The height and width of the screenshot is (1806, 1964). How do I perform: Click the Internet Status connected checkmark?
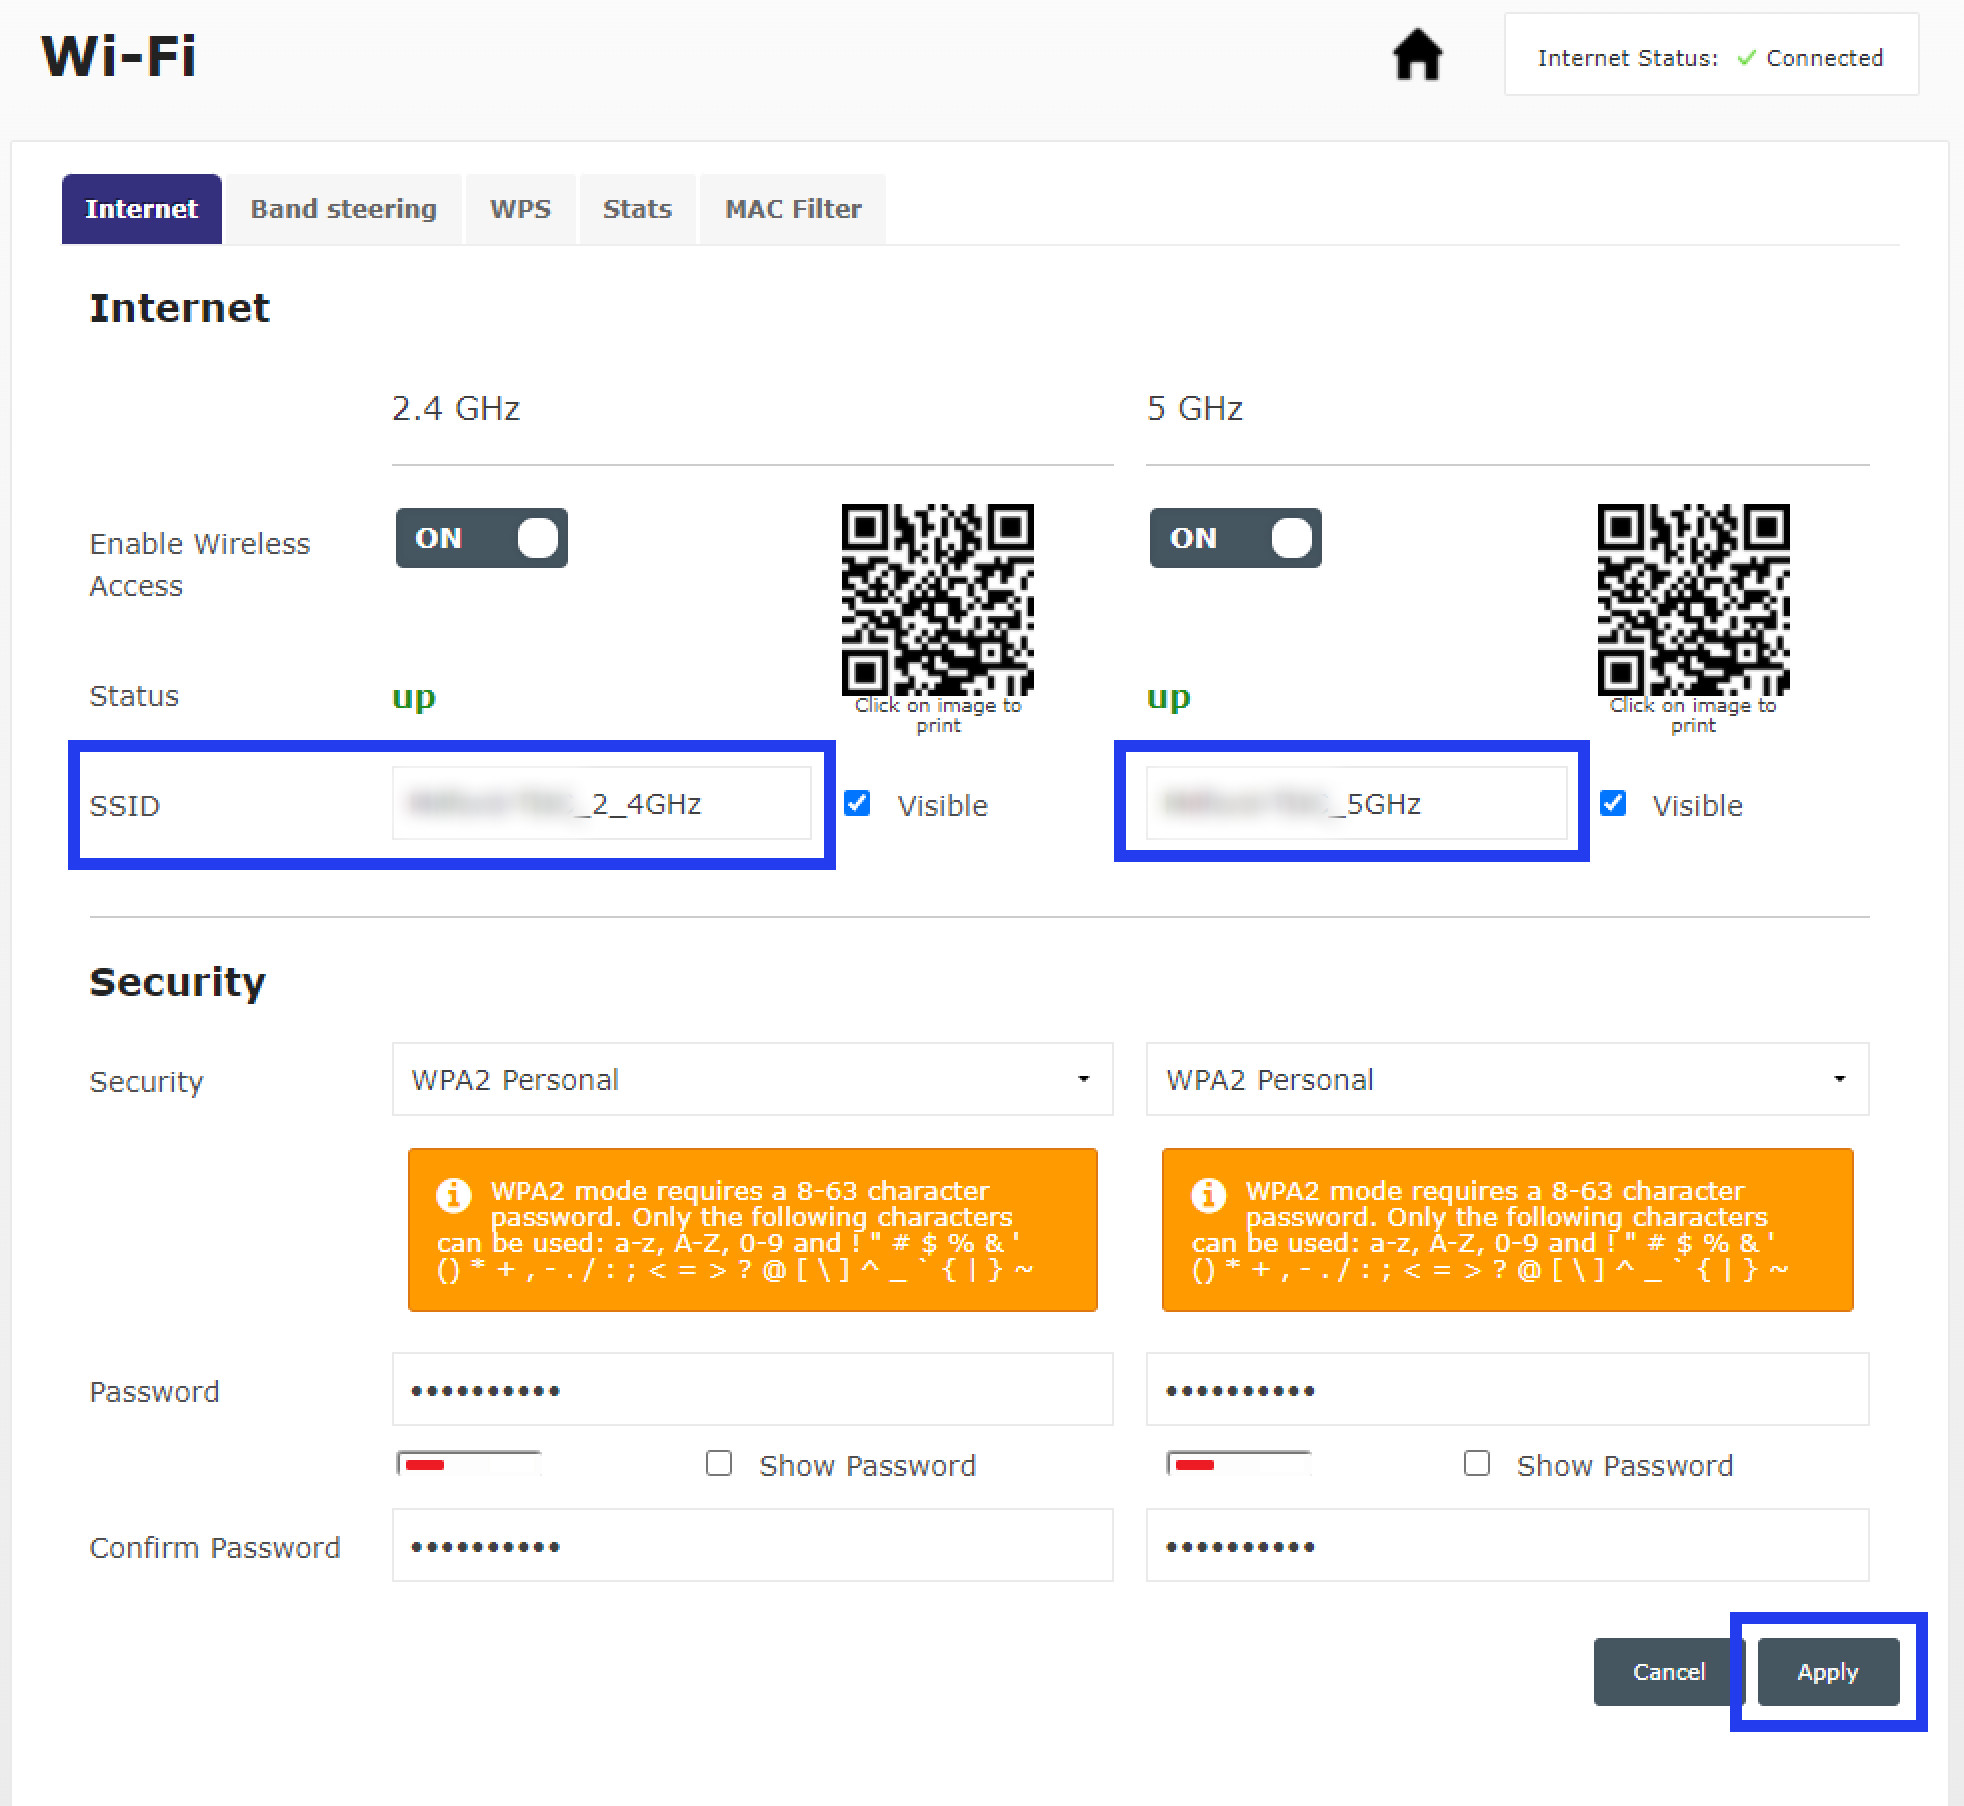1746,58
